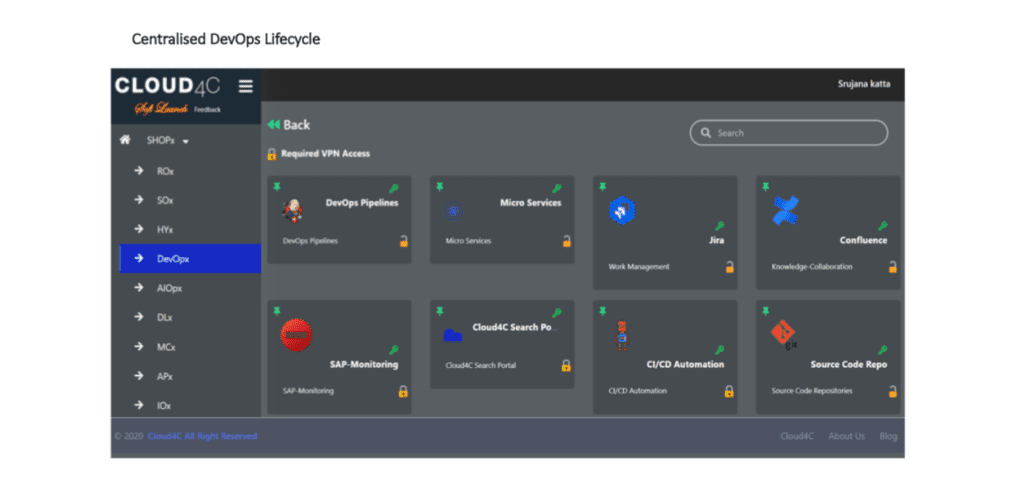The height and width of the screenshot is (493, 1024).
Task: Open the ROx sidebar entry
Action: tap(164, 171)
